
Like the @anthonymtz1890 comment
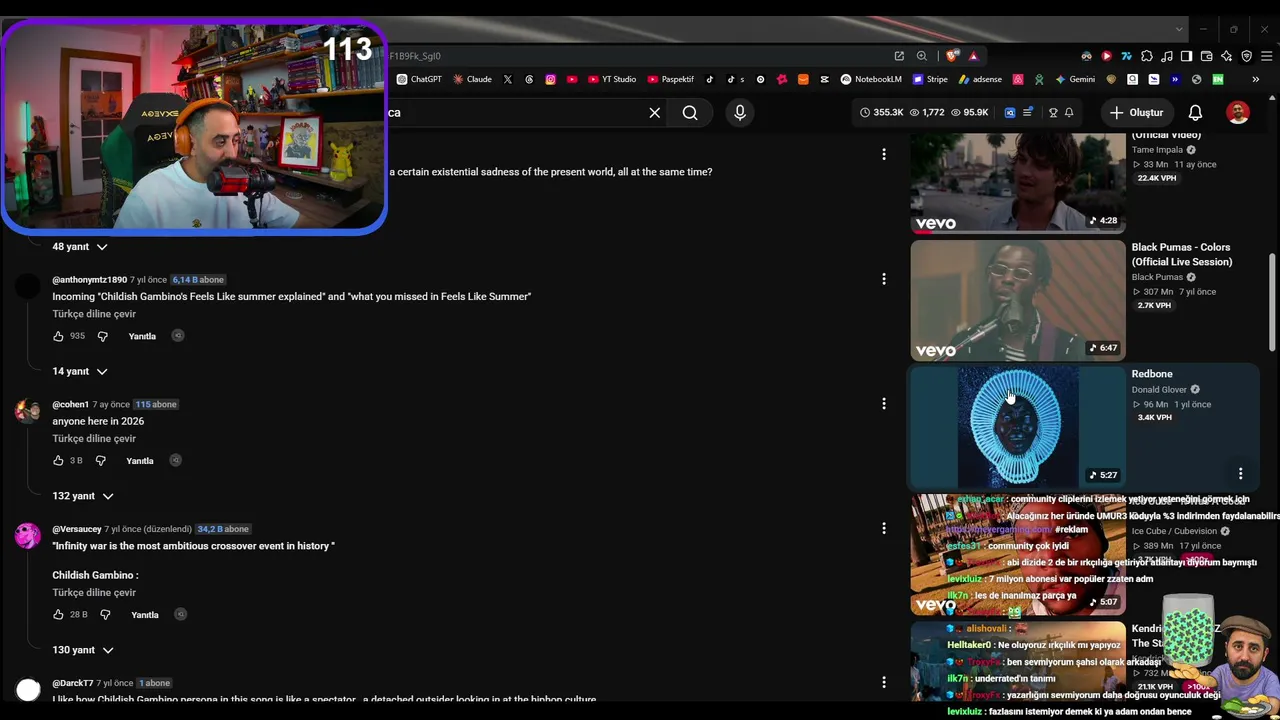tap(58, 336)
